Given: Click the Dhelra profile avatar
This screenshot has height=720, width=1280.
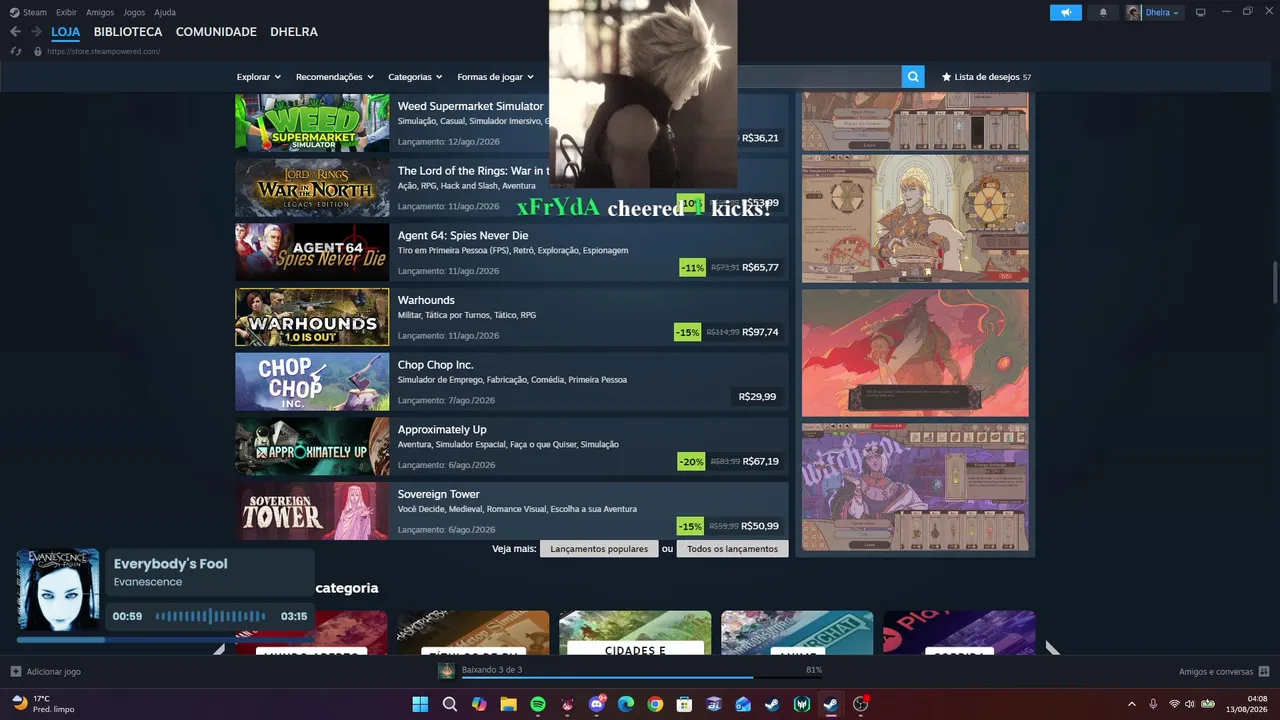Looking at the screenshot, I should click(1133, 13).
